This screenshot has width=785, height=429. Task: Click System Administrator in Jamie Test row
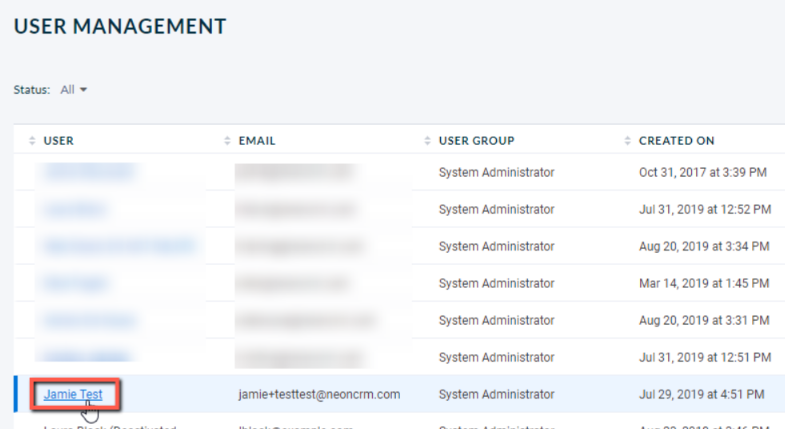[x=497, y=394]
